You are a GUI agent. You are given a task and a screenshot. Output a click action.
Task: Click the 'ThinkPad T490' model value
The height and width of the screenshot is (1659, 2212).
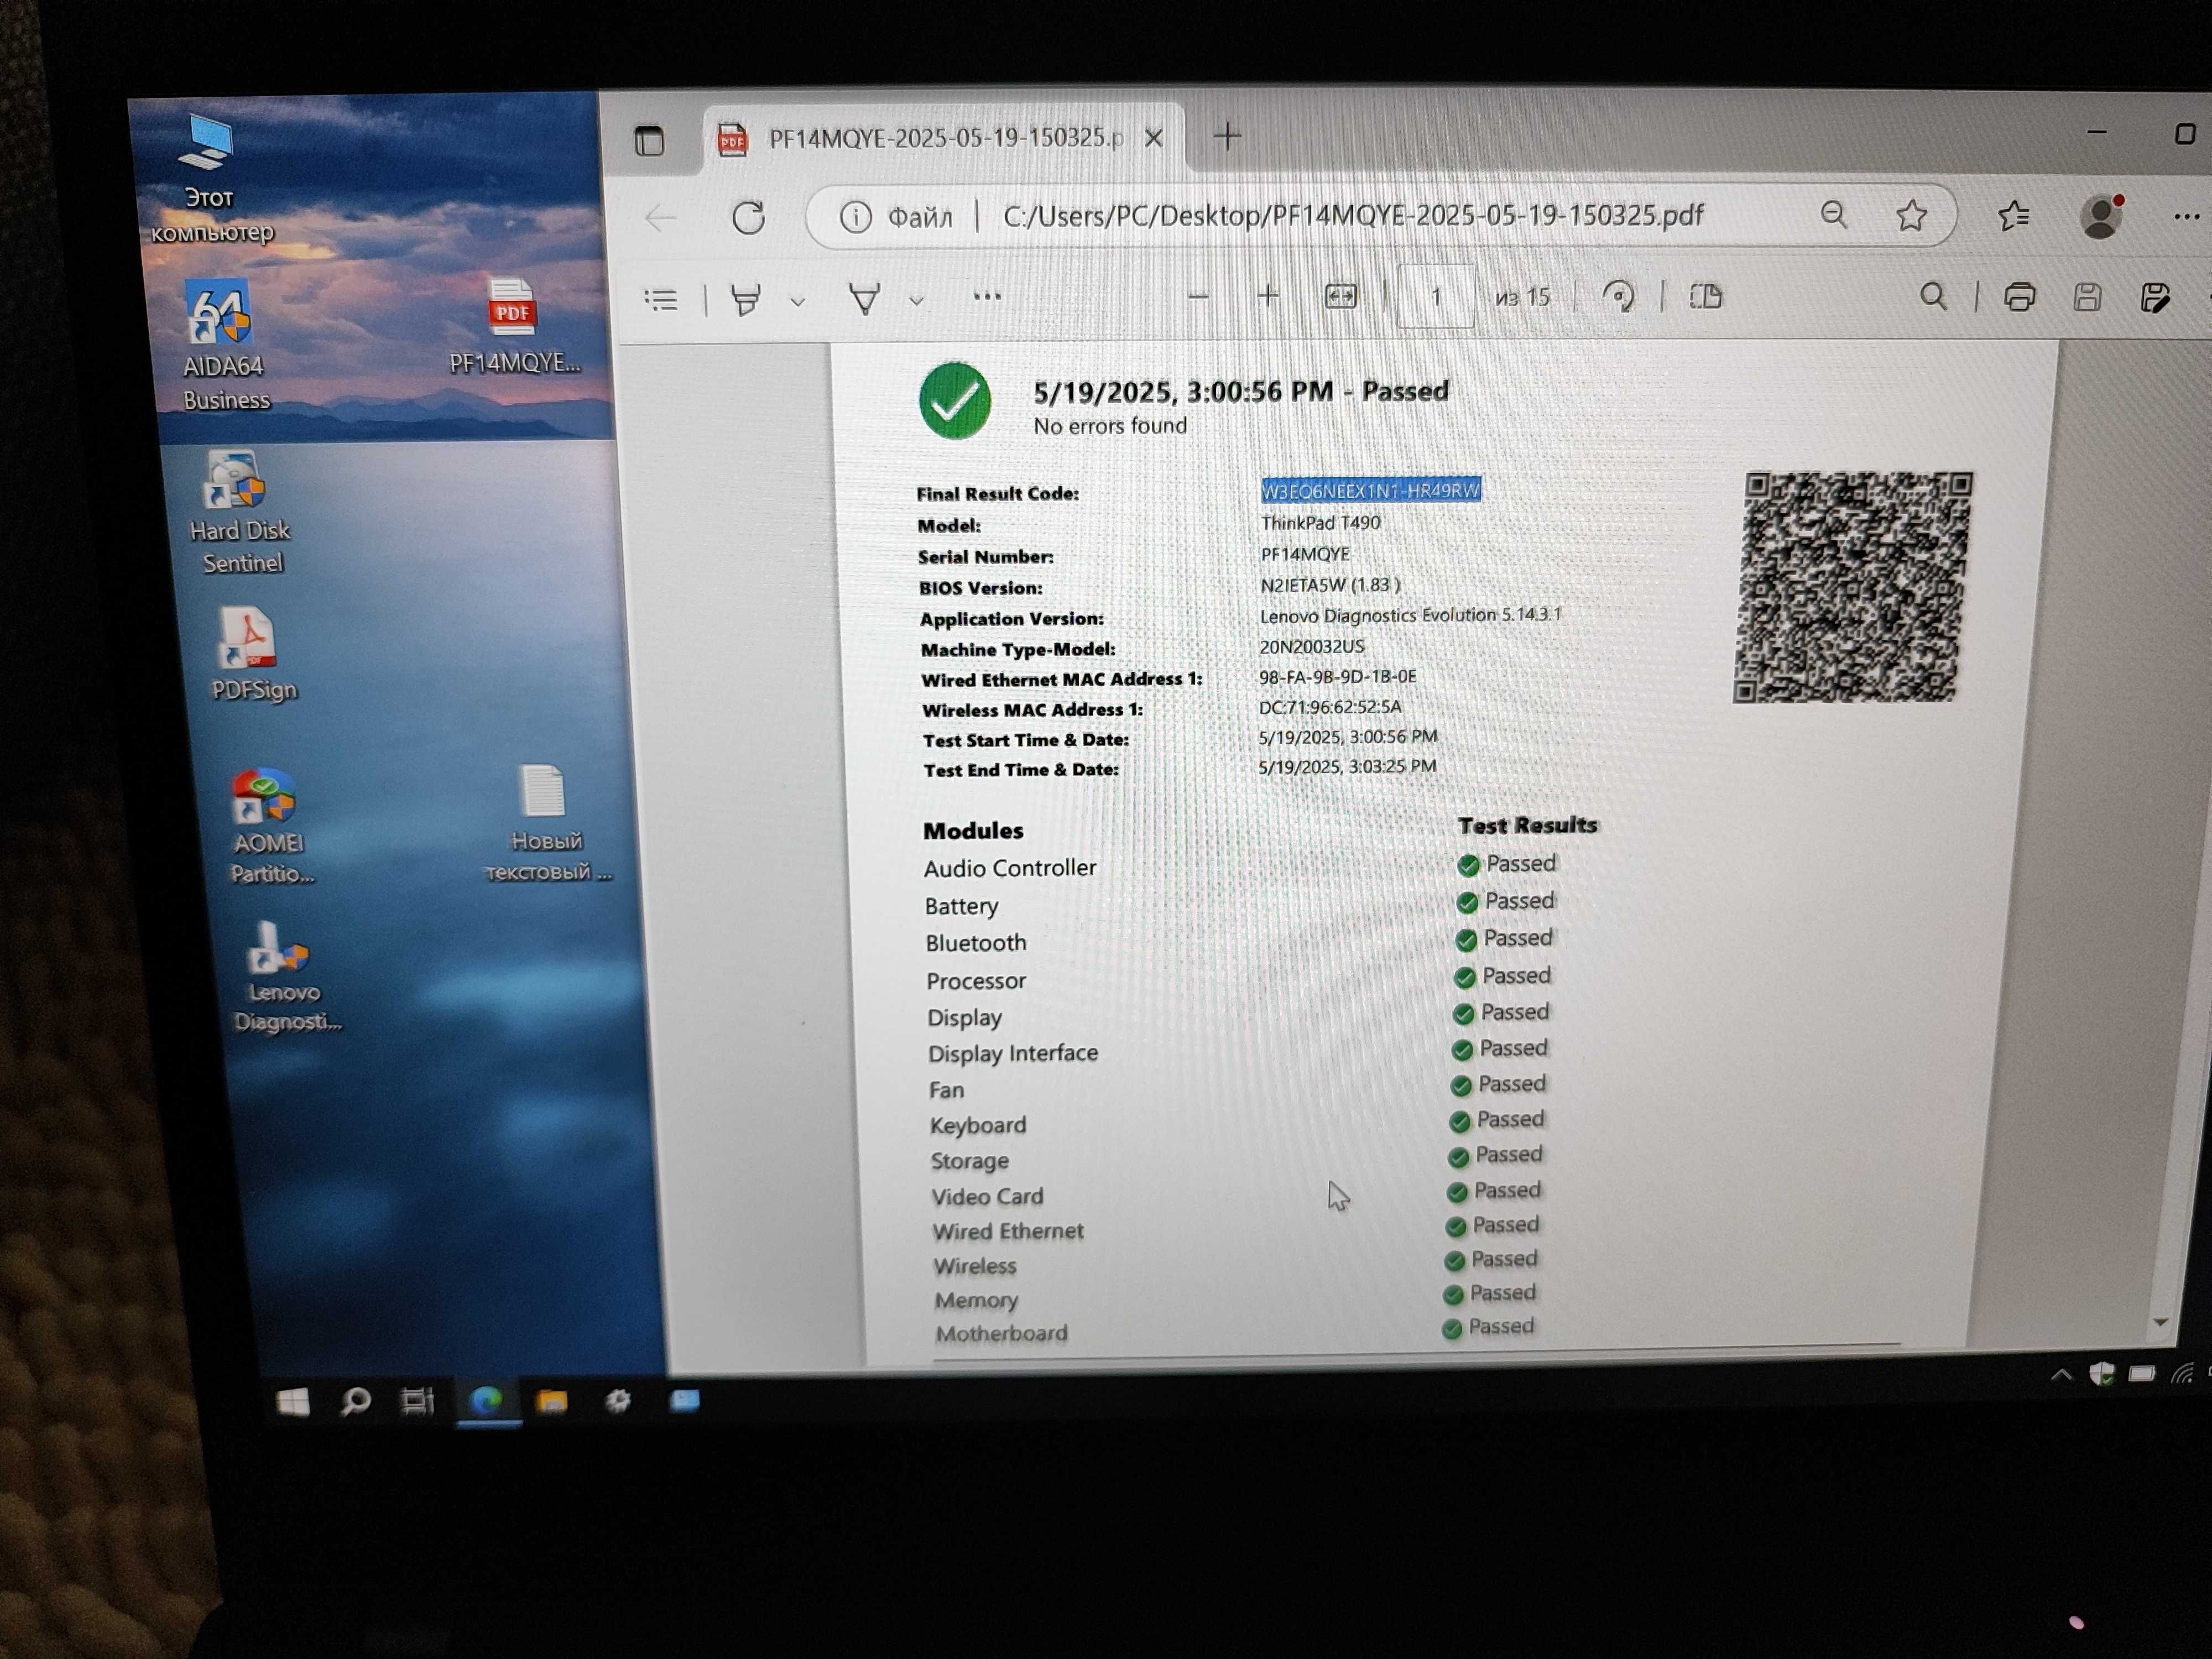1320,523
